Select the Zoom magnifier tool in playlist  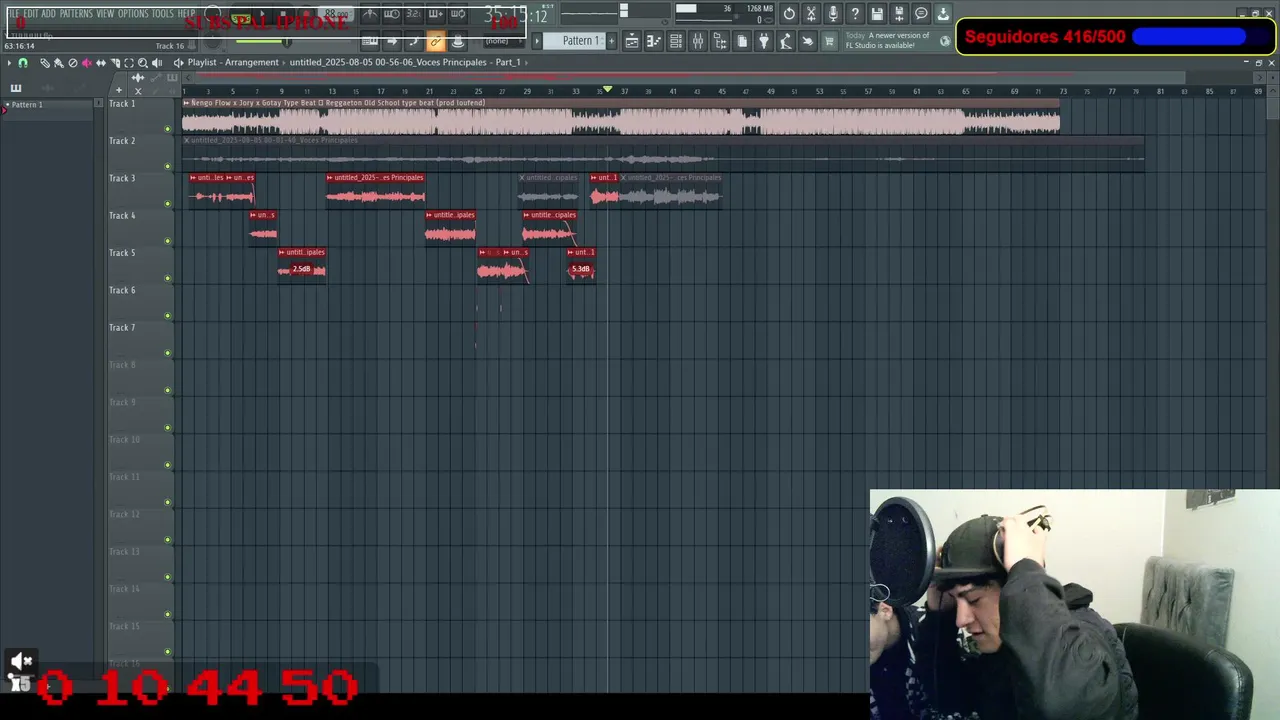click(x=143, y=63)
